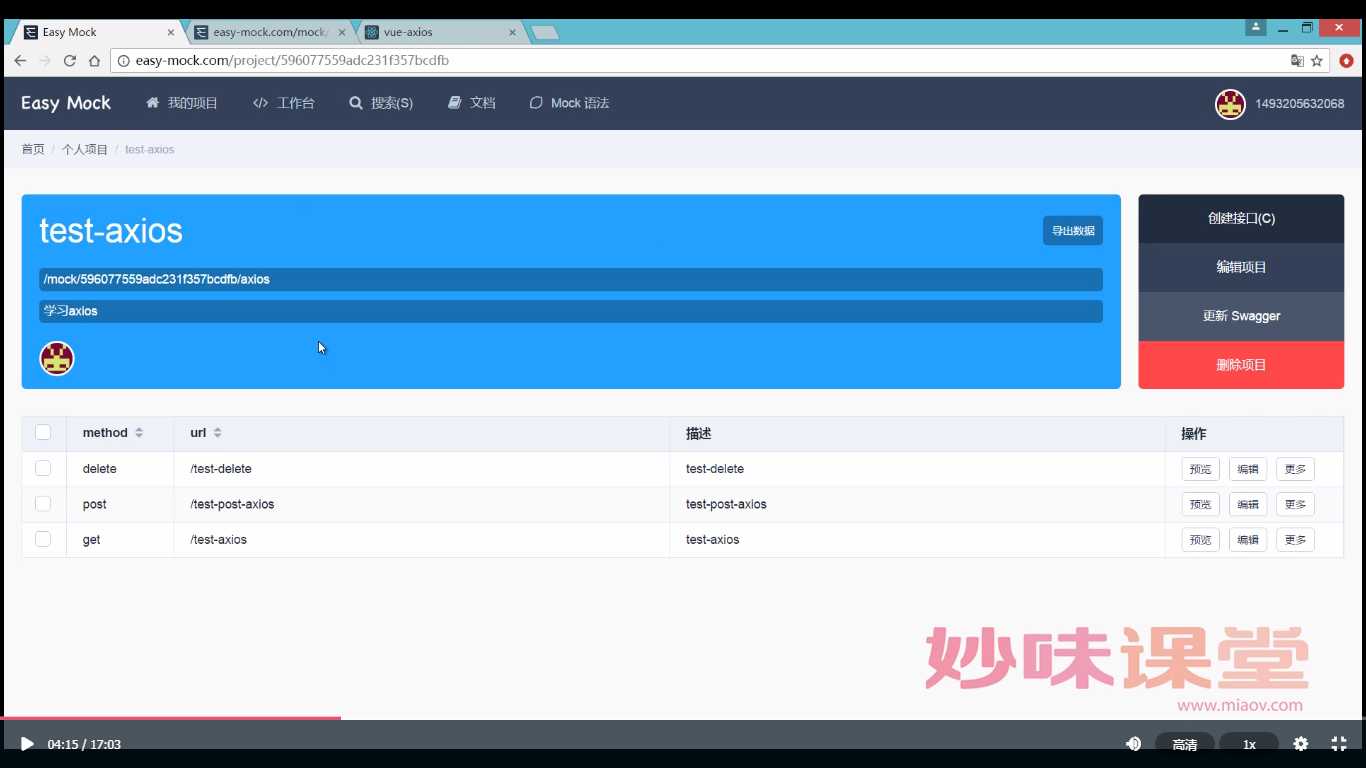1366x768 pixels.
Task: Click the address bar URL
Action: point(292,61)
